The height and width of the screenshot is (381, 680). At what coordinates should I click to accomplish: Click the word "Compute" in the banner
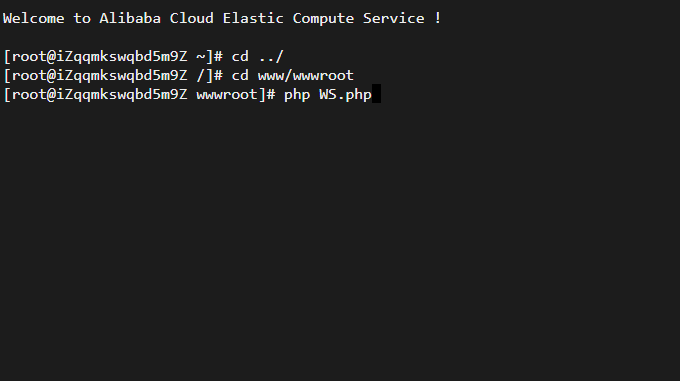pos(324,19)
